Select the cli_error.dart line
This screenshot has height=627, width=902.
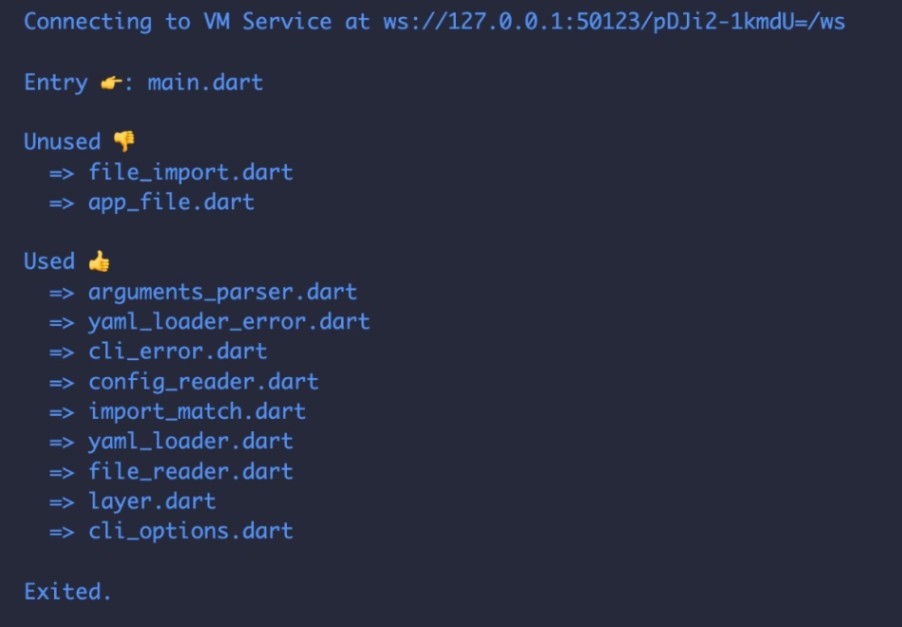[x=177, y=352]
